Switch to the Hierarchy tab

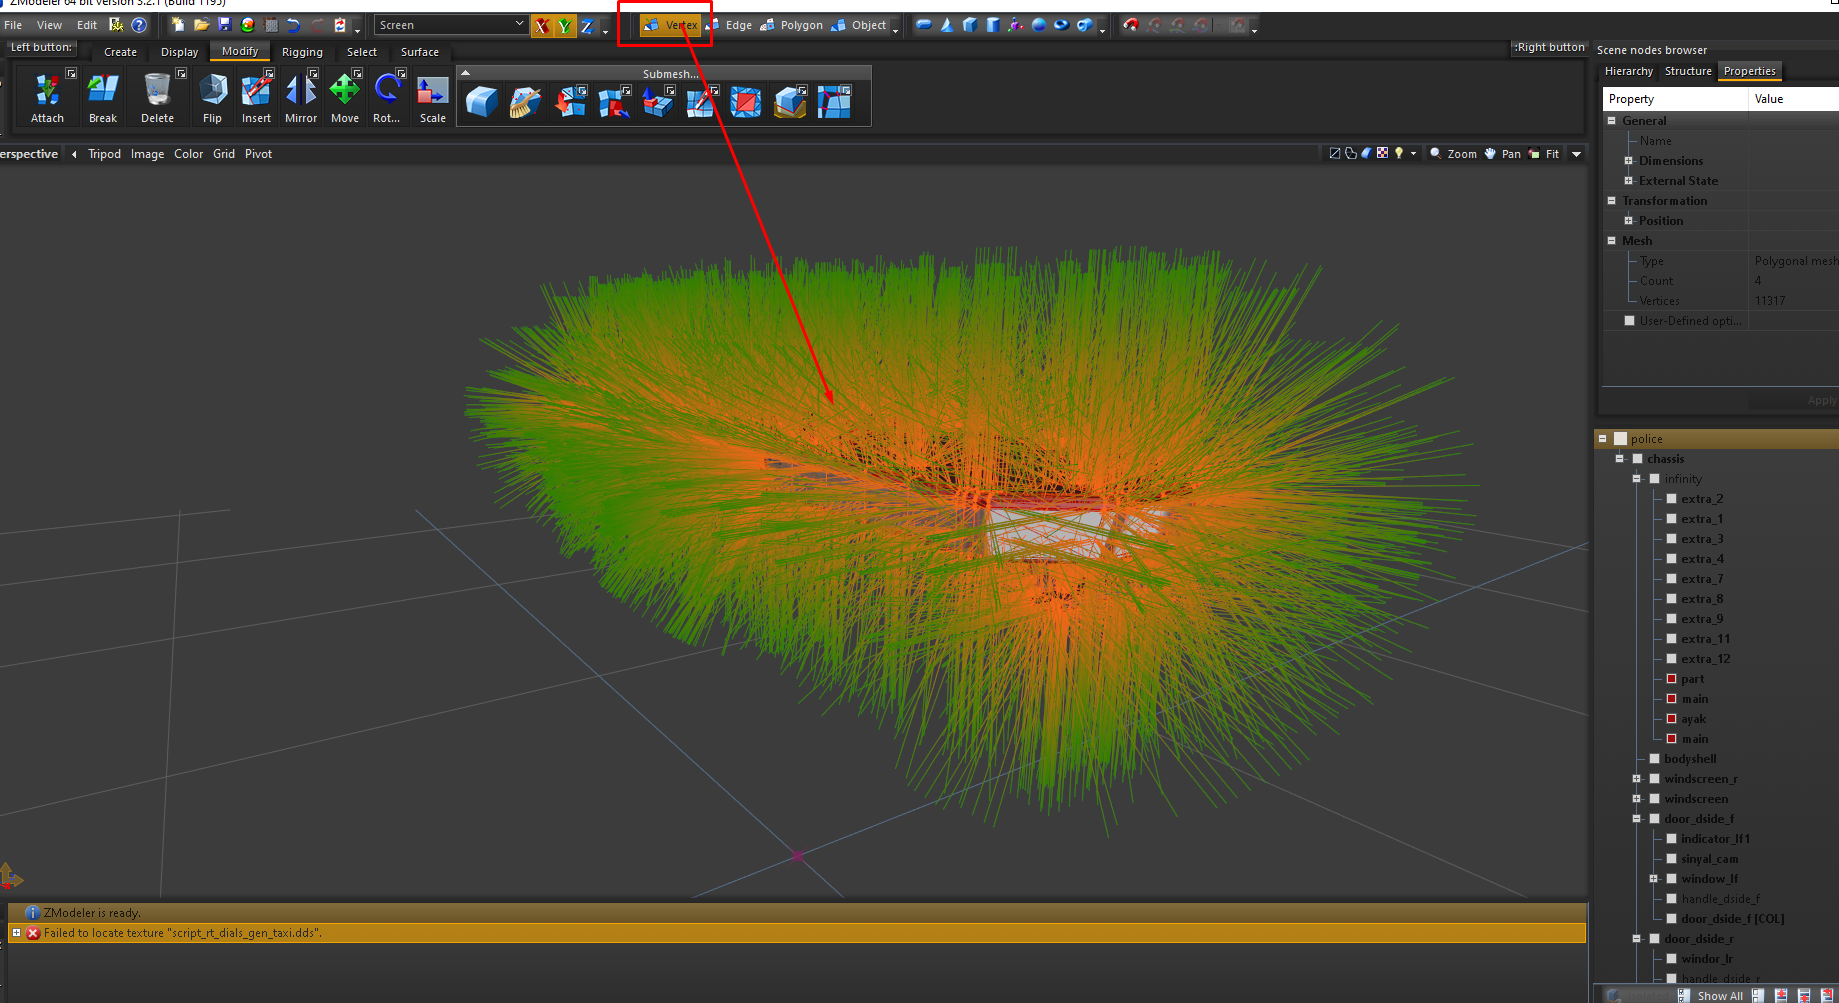coord(1628,71)
